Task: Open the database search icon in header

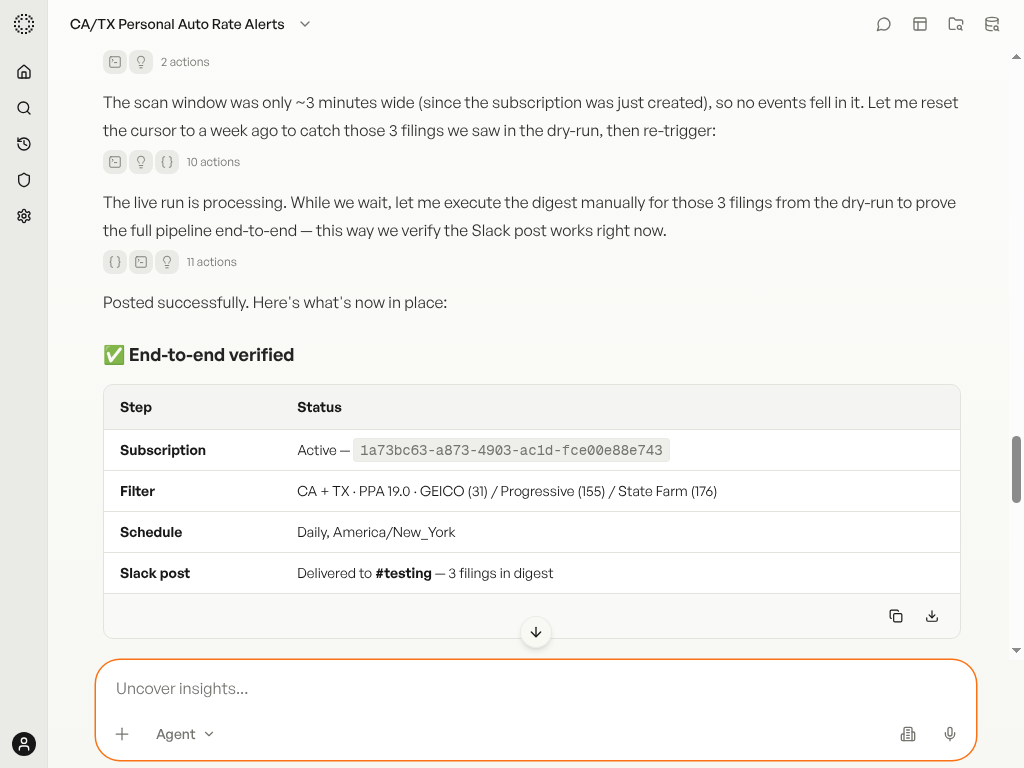Action: click(992, 24)
